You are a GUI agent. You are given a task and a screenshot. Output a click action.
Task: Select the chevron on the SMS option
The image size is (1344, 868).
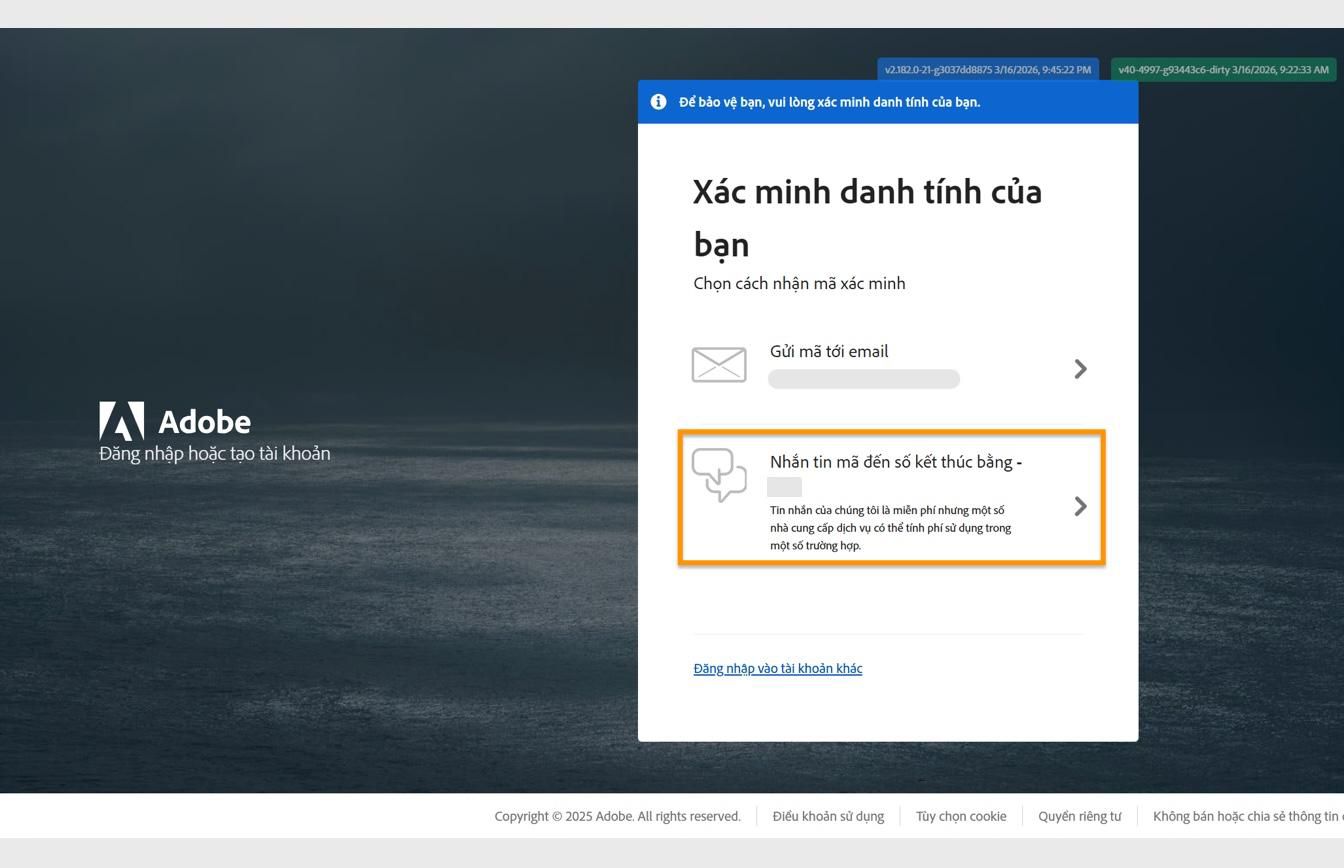click(1080, 506)
